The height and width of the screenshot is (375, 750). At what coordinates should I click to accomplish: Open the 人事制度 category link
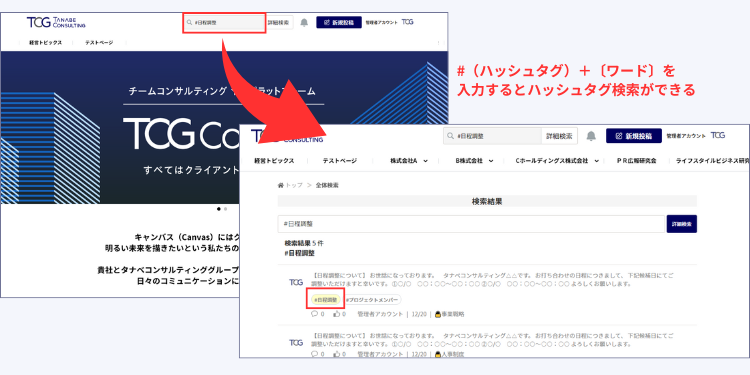452,354
